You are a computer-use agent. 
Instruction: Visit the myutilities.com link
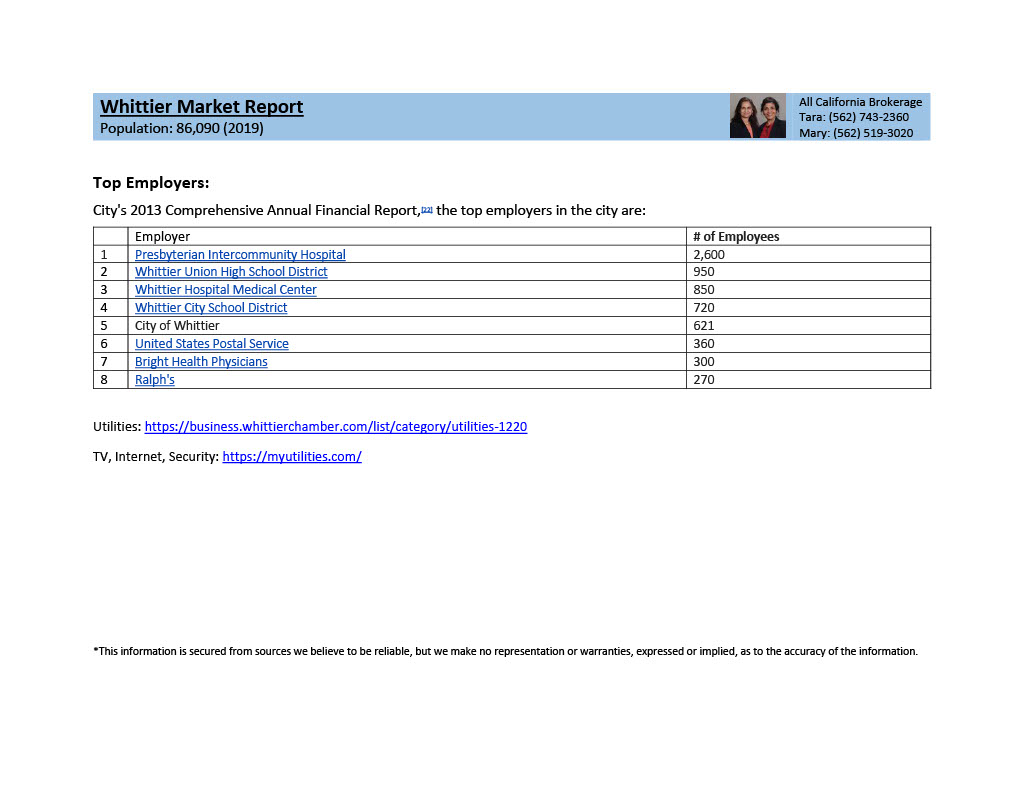pos(292,456)
